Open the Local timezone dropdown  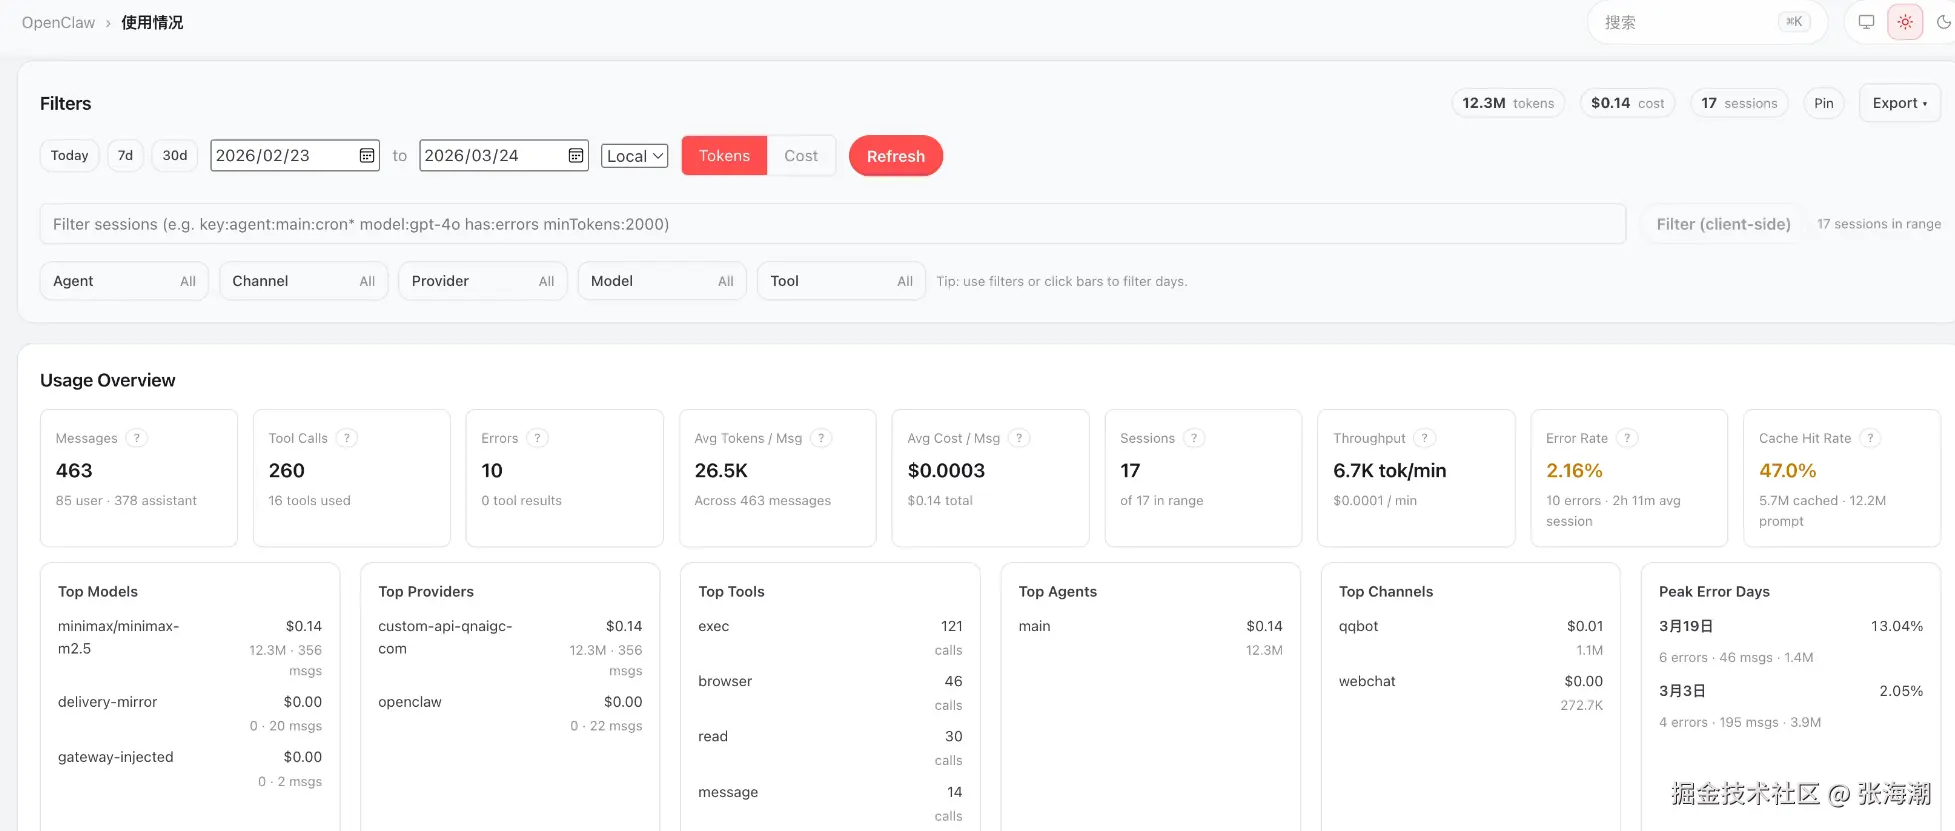click(x=634, y=156)
